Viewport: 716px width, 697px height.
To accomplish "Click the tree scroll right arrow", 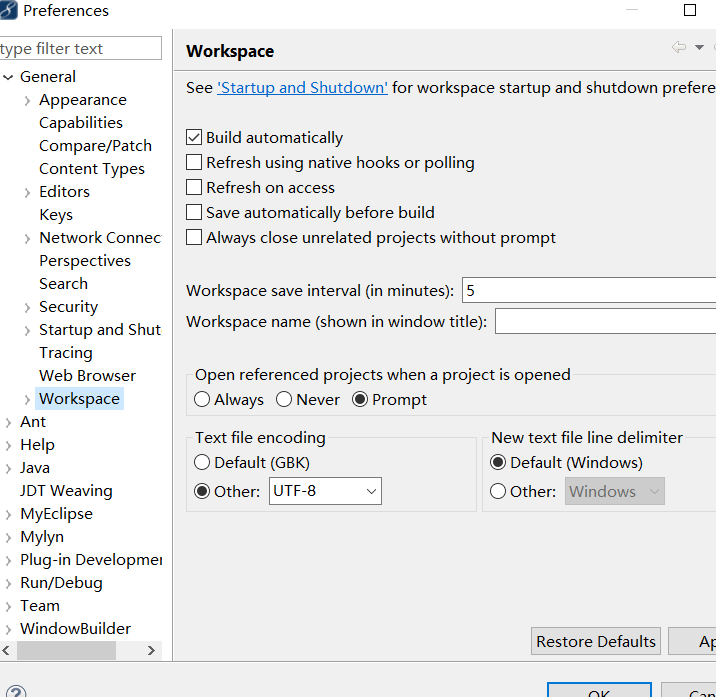I will [151, 650].
